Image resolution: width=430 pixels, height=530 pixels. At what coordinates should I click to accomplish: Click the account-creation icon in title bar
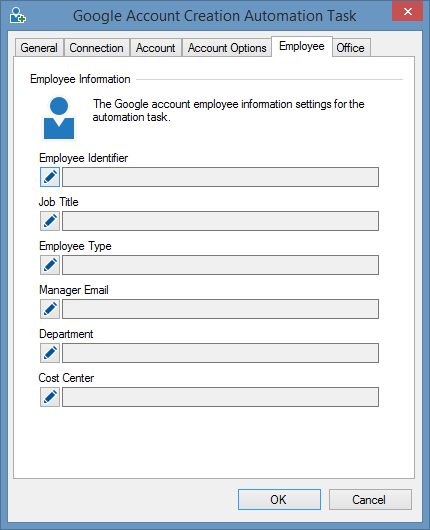[x=17, y=15]
